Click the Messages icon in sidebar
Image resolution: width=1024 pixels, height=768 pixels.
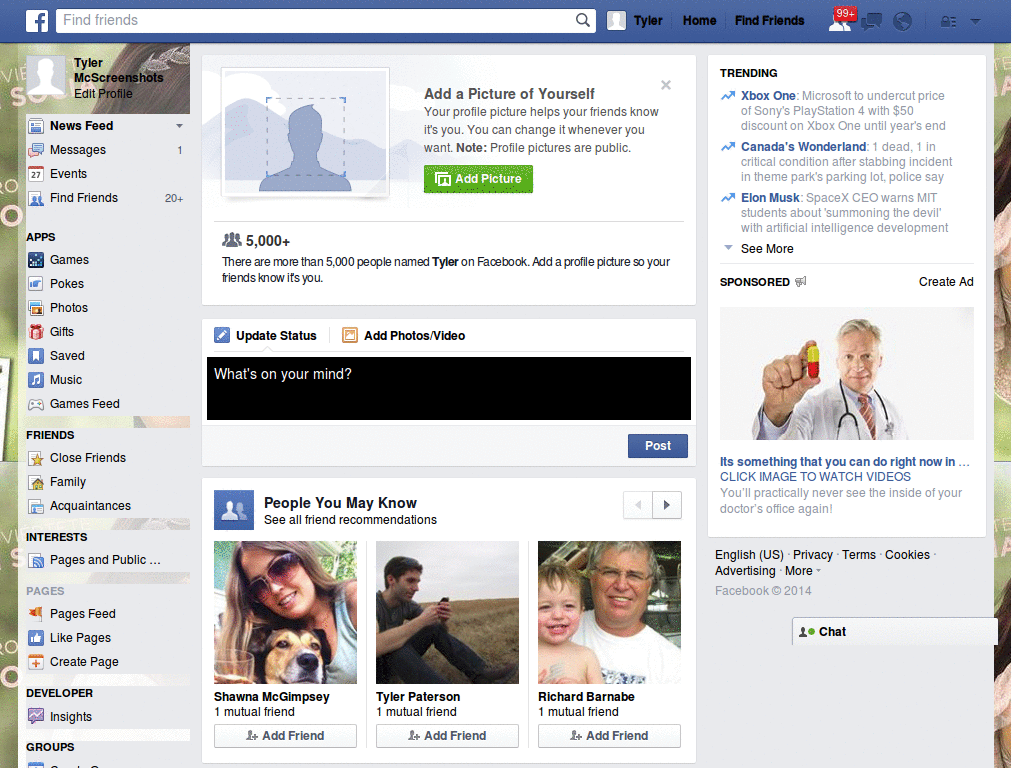(36, 150)
